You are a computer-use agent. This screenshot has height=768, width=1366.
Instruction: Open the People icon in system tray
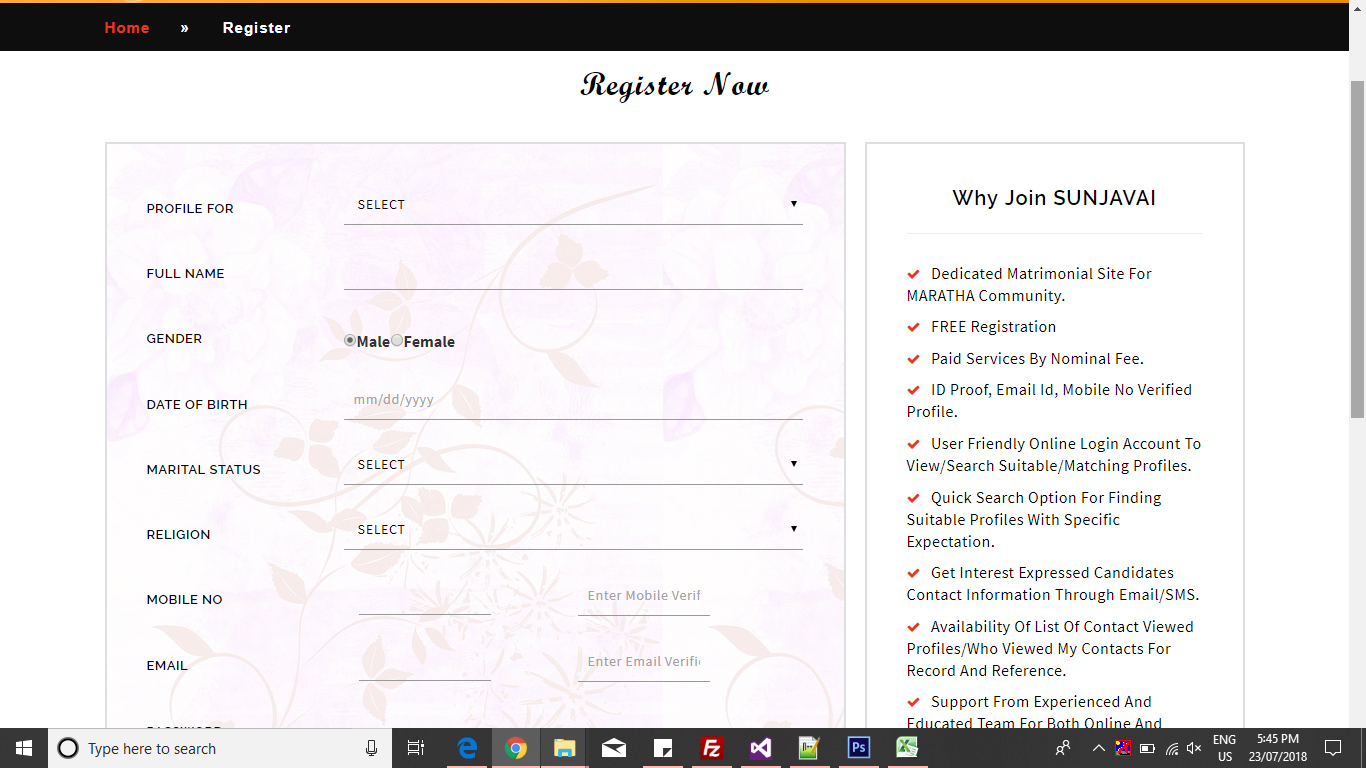coord(1063,748)
